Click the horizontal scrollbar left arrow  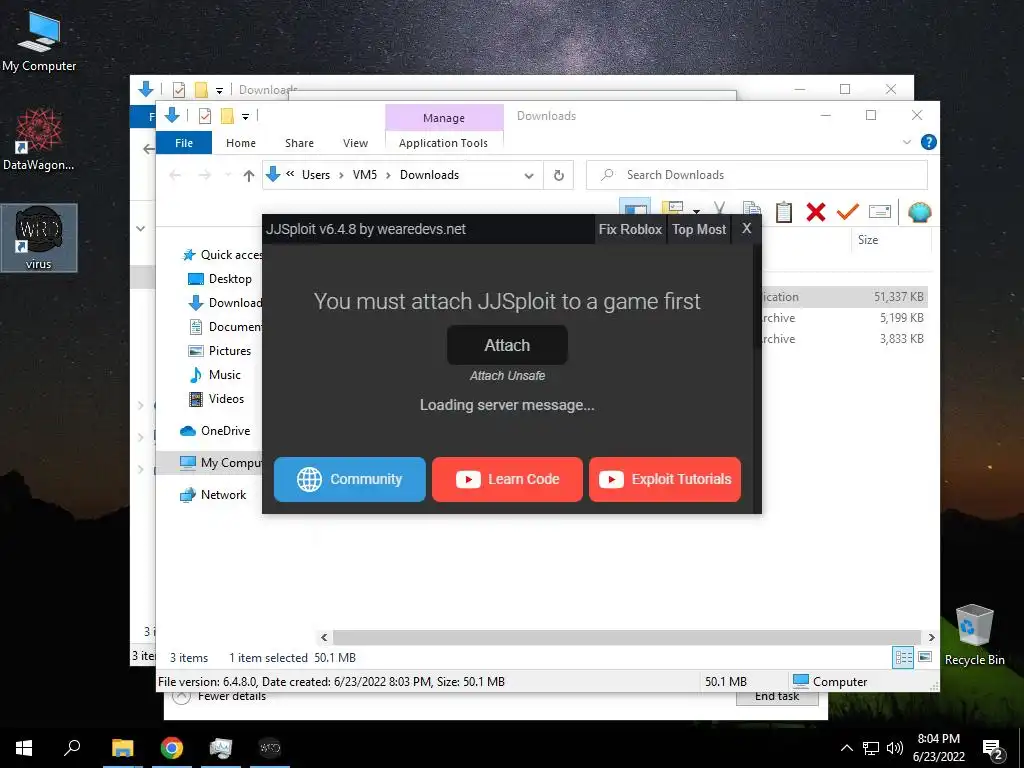point(325,637)
